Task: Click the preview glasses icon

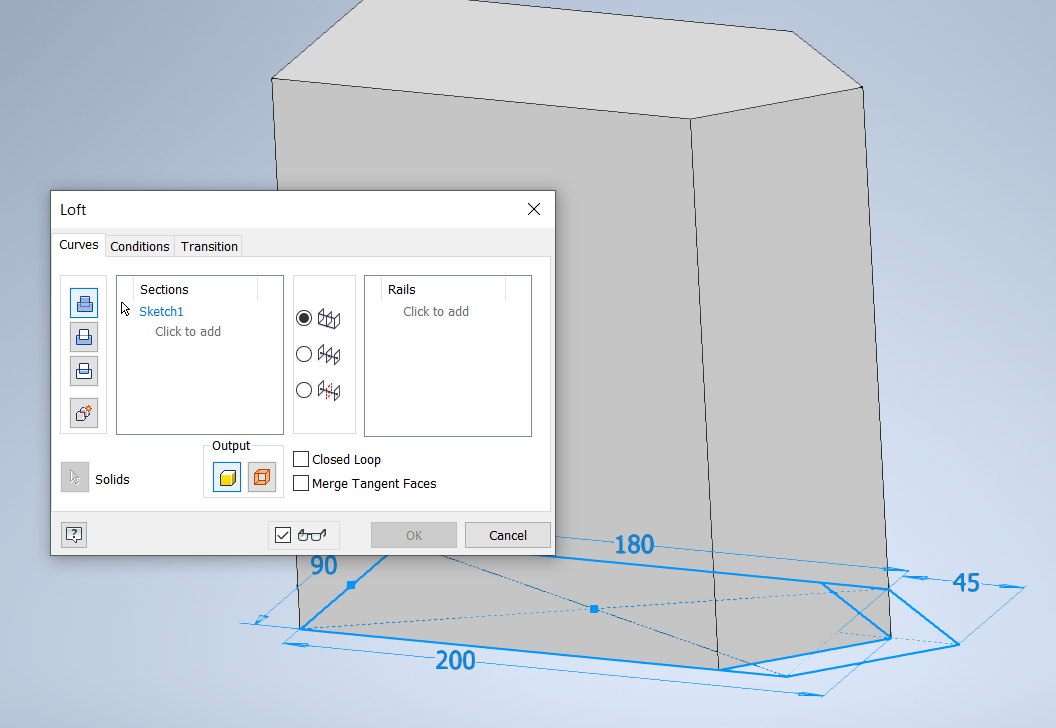Action: click(312, 534)
